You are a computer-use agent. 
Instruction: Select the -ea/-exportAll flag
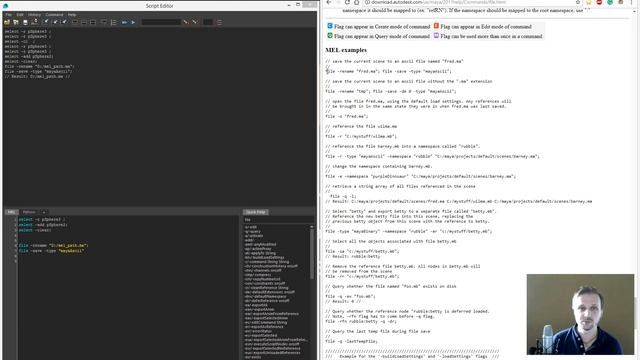coord(256,305)
